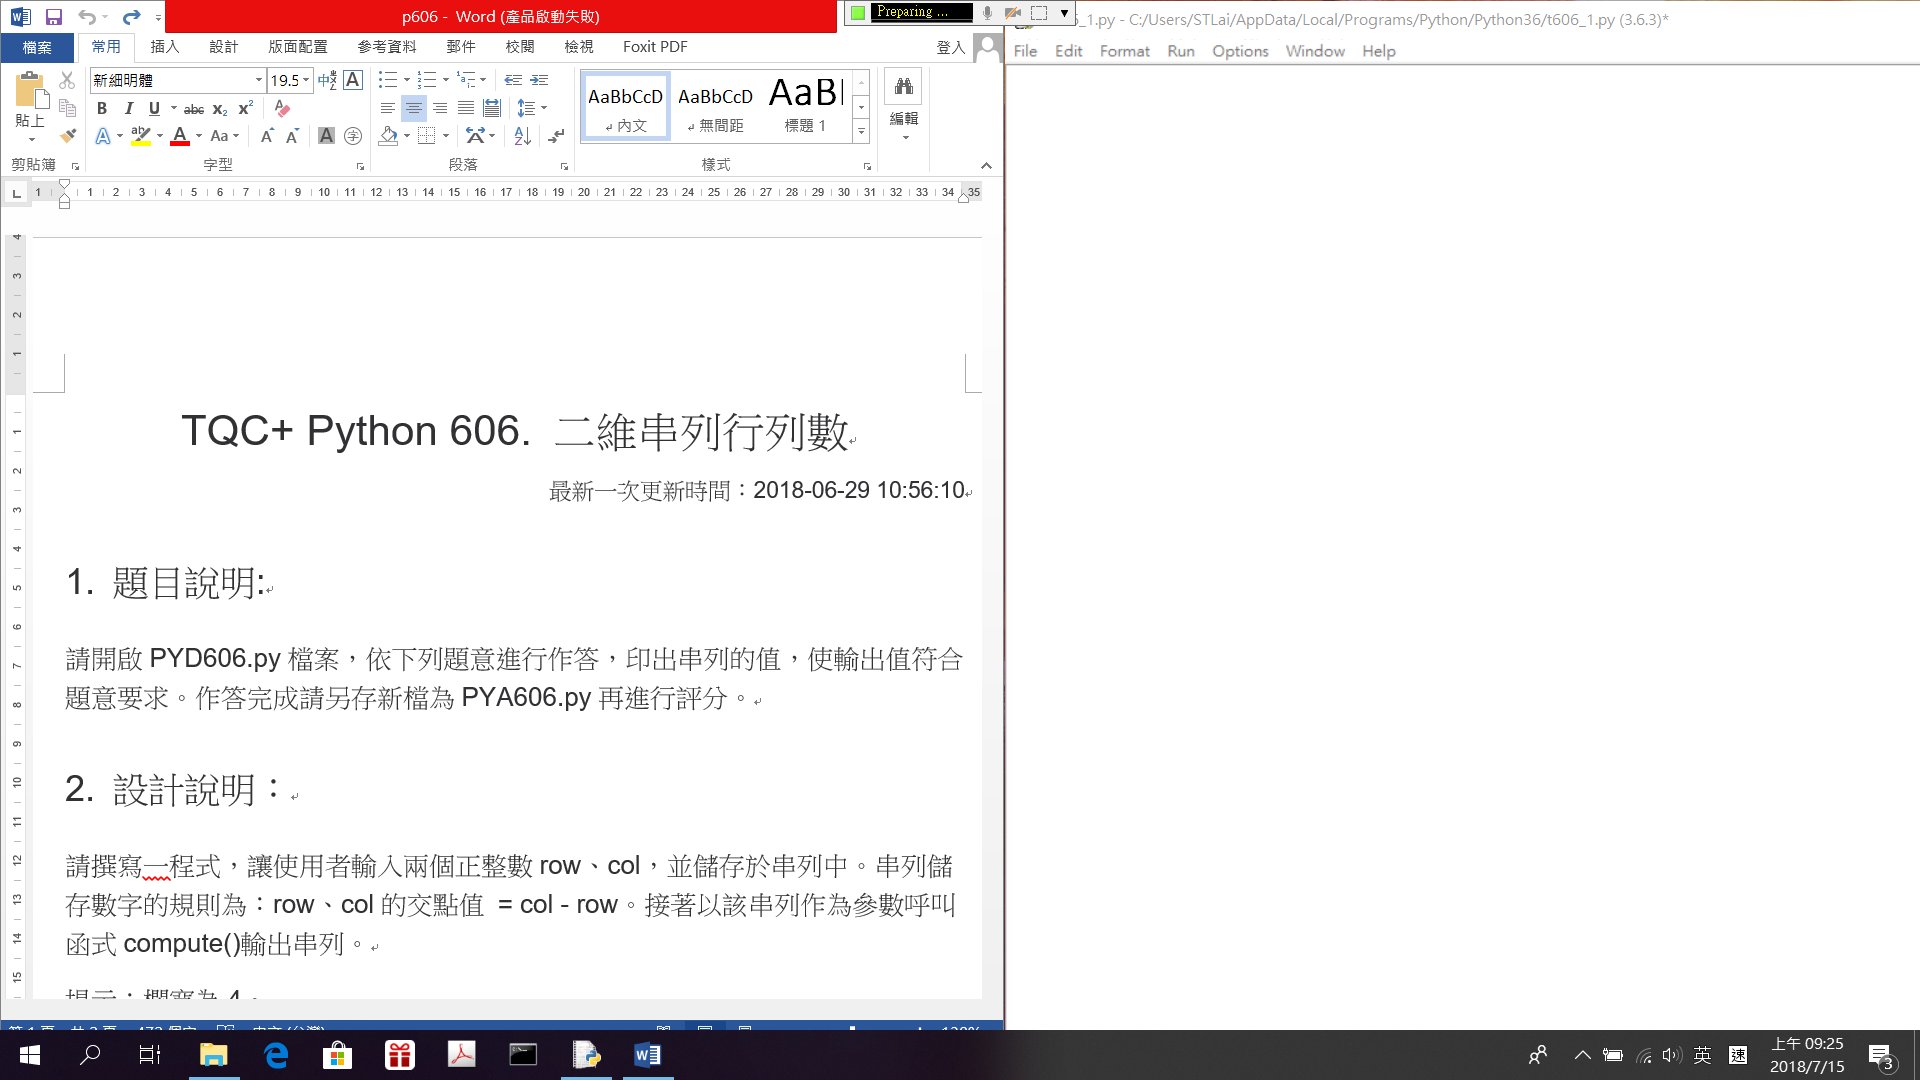Shrink font size with the smaller A icon
The image size is (1920, 1080).
click(x=292, y=136)
